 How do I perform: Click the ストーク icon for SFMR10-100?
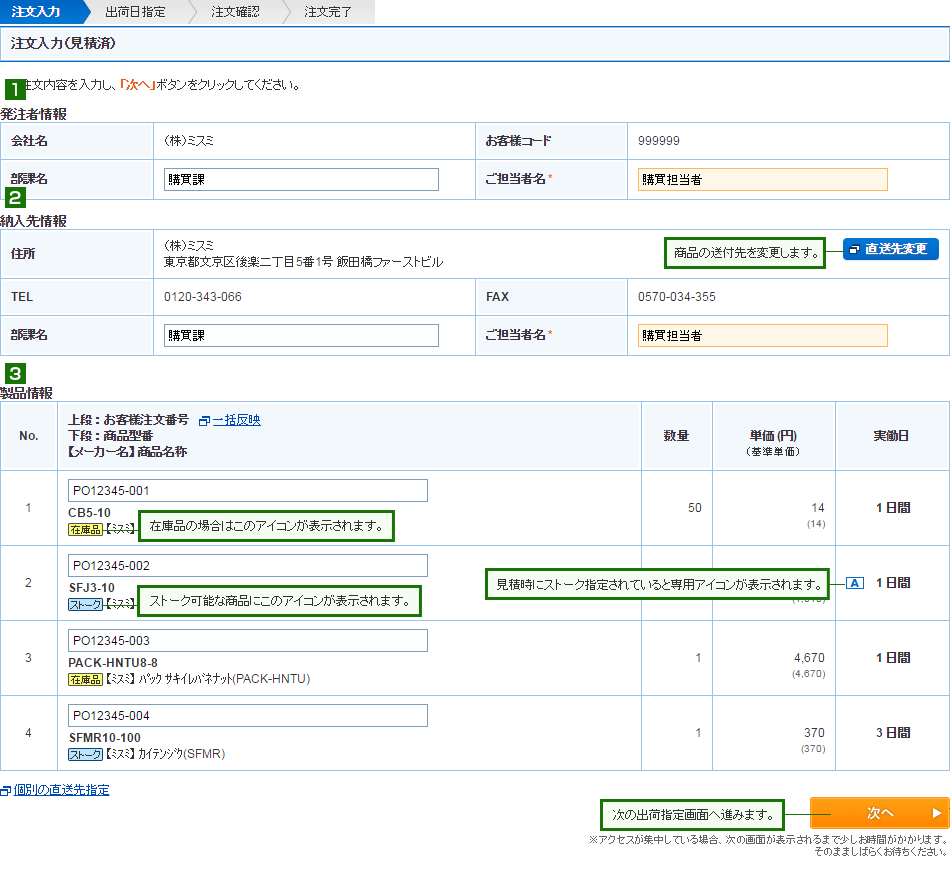(x=86, y=754)
